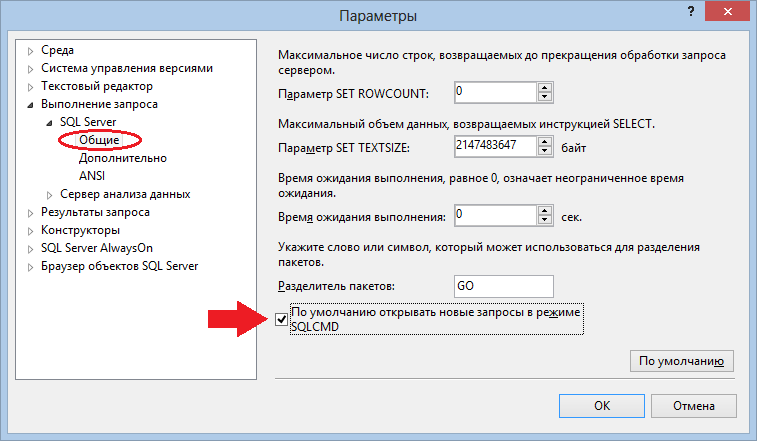Decrease Время ожидания выполнения spinner value
This screenshot has height=441, width=757.
(545, 219)
